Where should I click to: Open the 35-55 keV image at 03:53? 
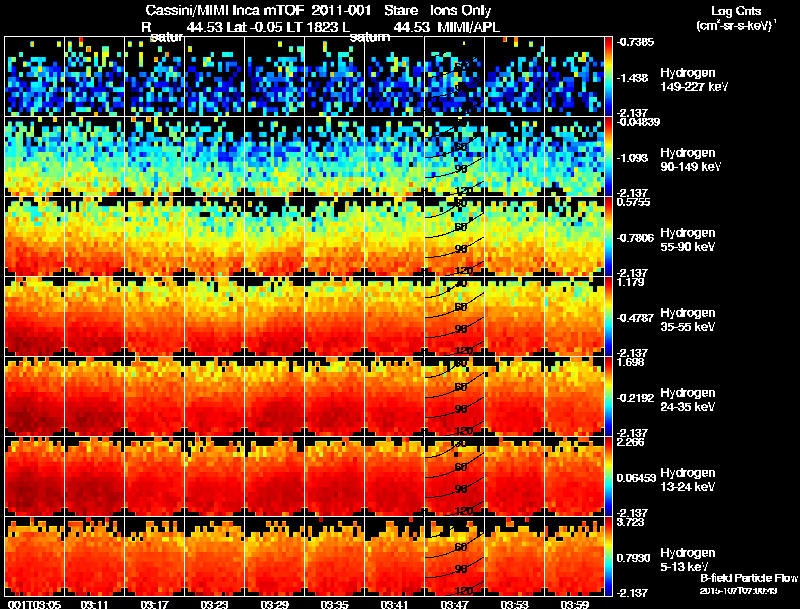pos(514,317)
